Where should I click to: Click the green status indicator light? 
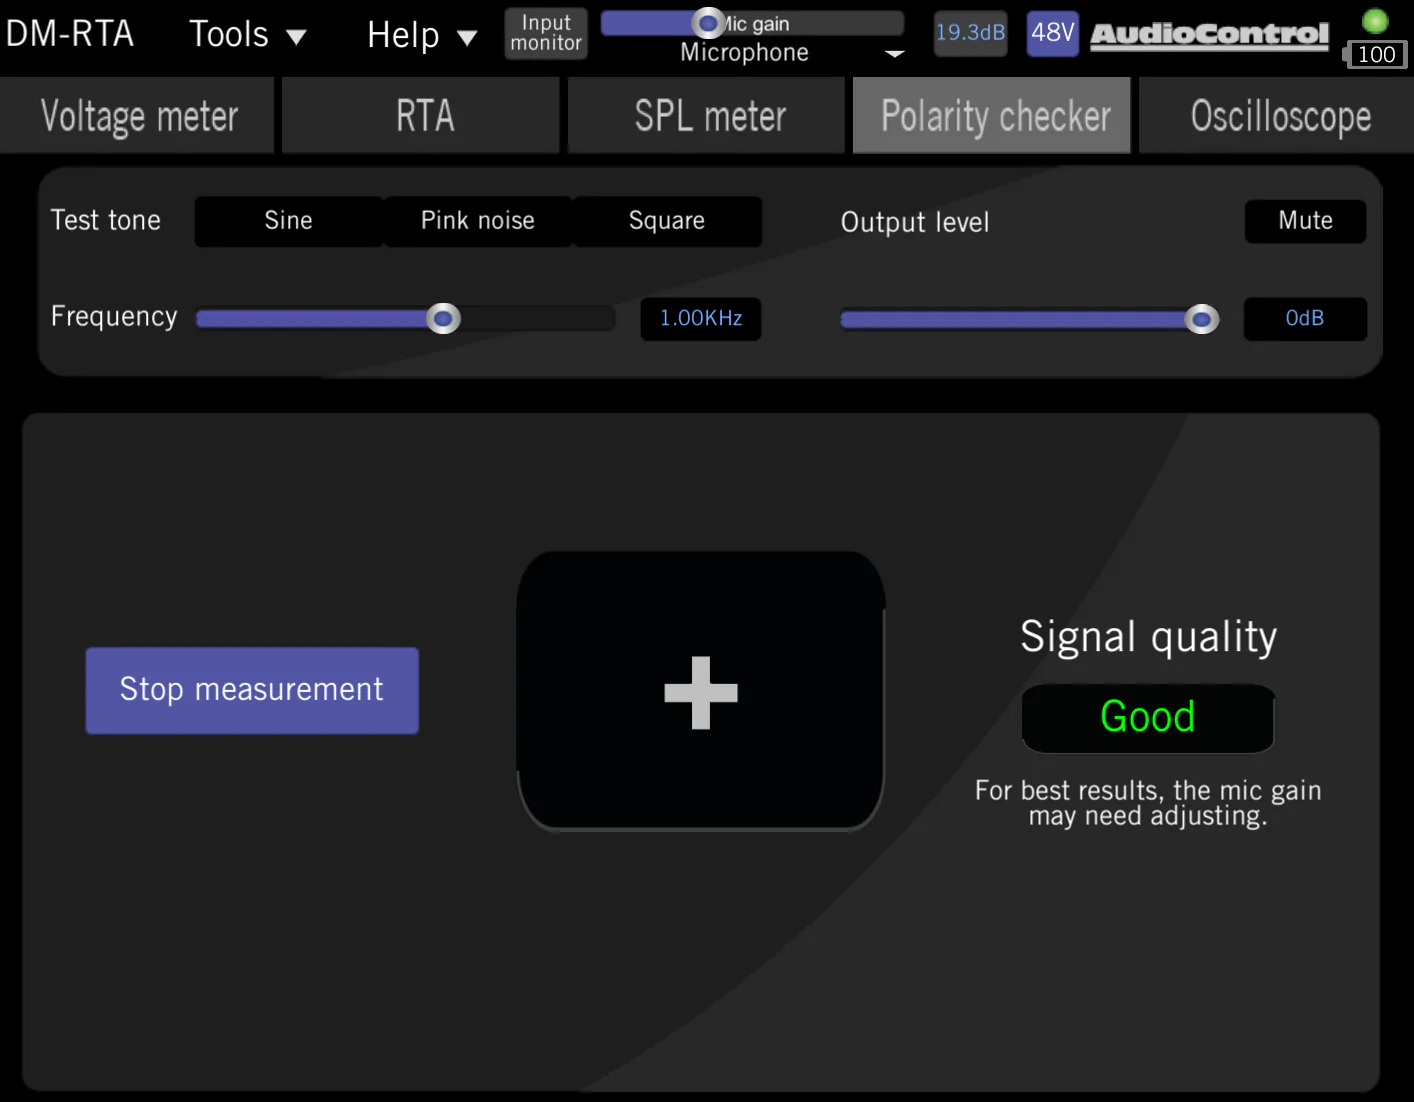[x=1377, y=18]
